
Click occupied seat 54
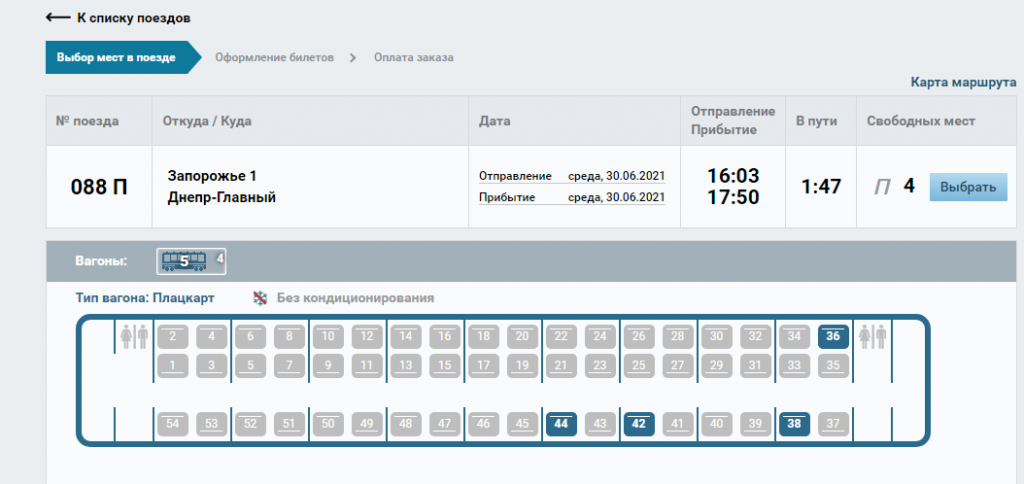(x=172, y=423)
